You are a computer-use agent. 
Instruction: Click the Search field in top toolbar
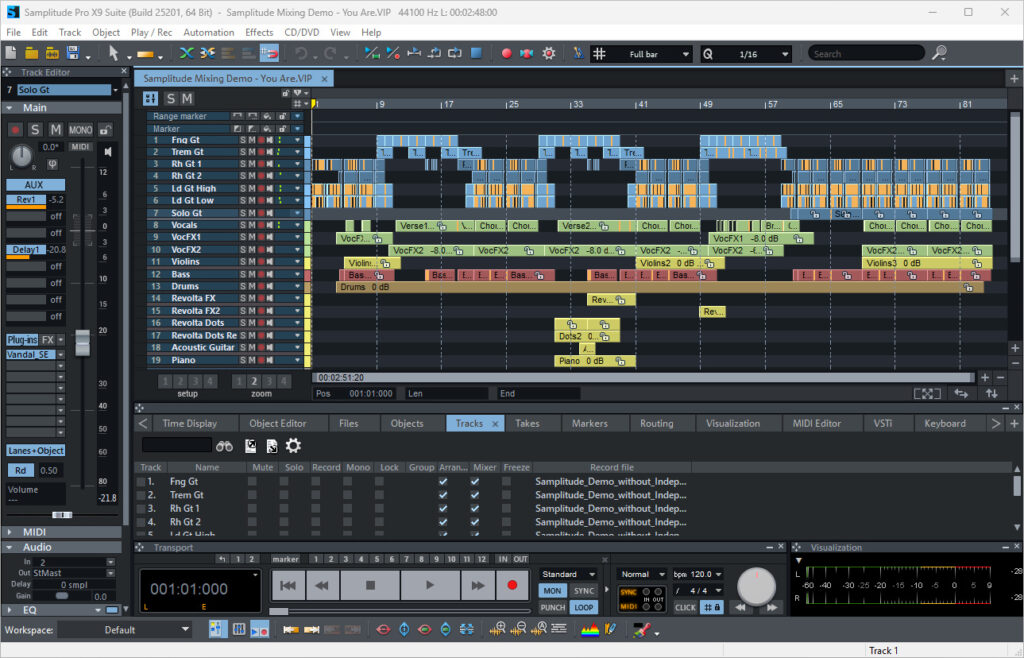click(x=866, y=54)
